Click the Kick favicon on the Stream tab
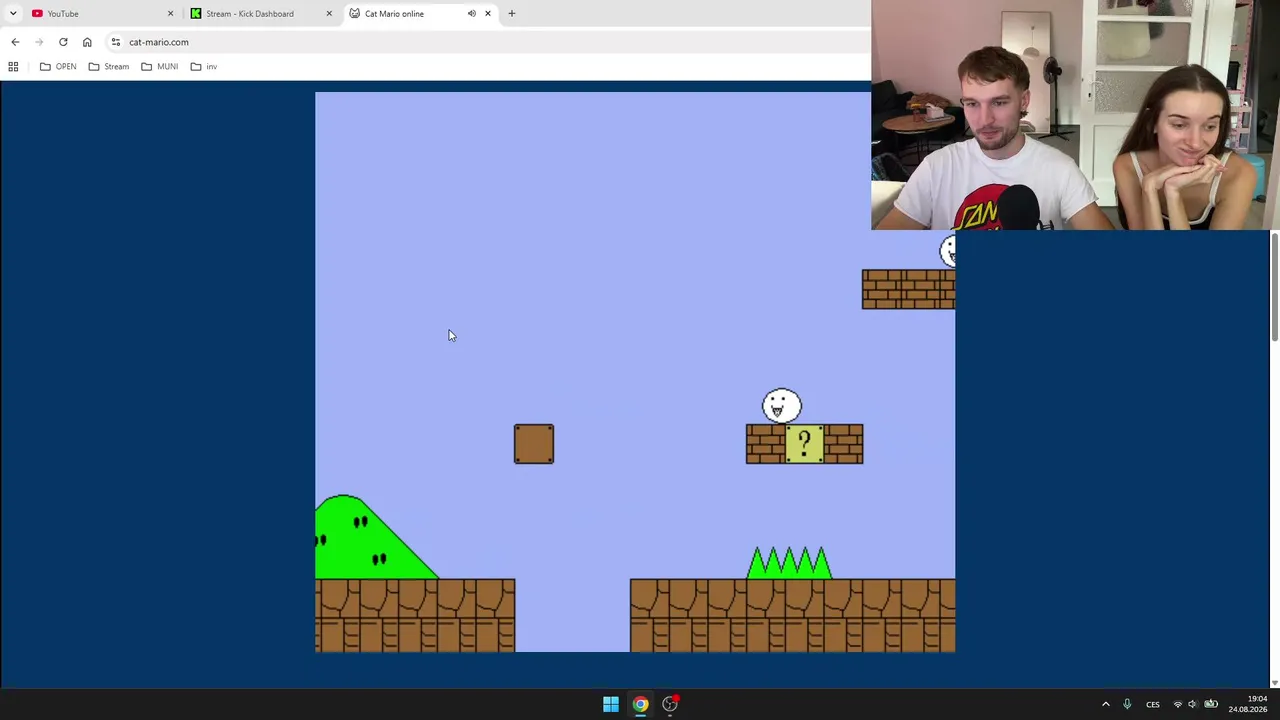The width and height of the screenshot is (1280, 720). click(x=196, y=14)
